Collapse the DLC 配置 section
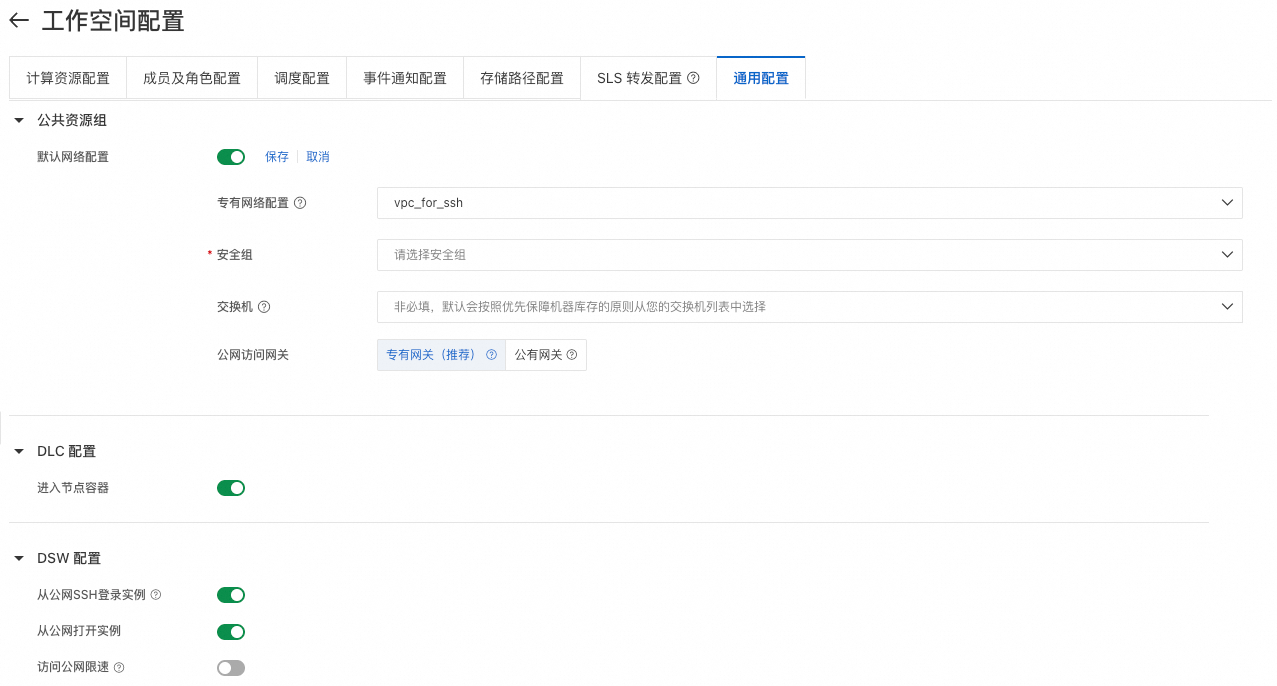1277x686 pixels. [19, 451]
